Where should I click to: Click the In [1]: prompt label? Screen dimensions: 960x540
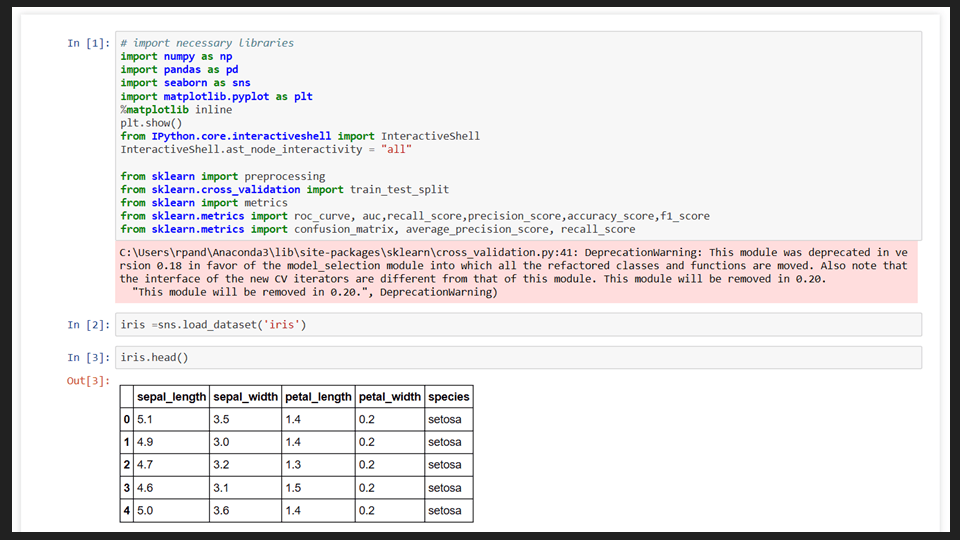pyautogui.click(x=89, y=43)
